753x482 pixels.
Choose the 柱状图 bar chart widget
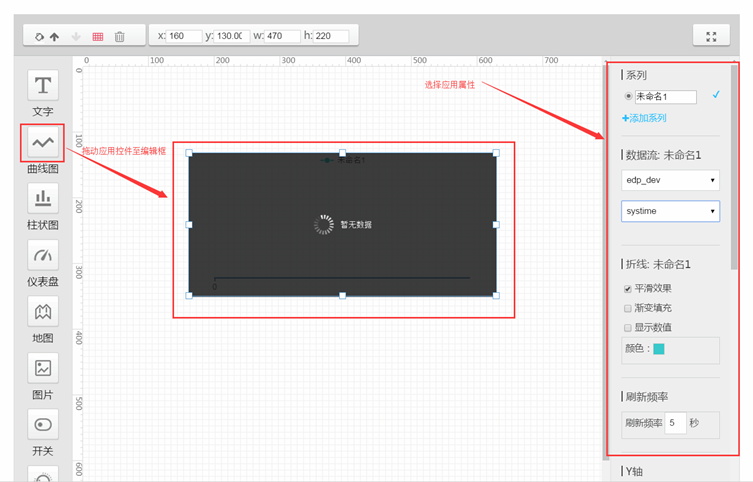[x=43, y=198]
